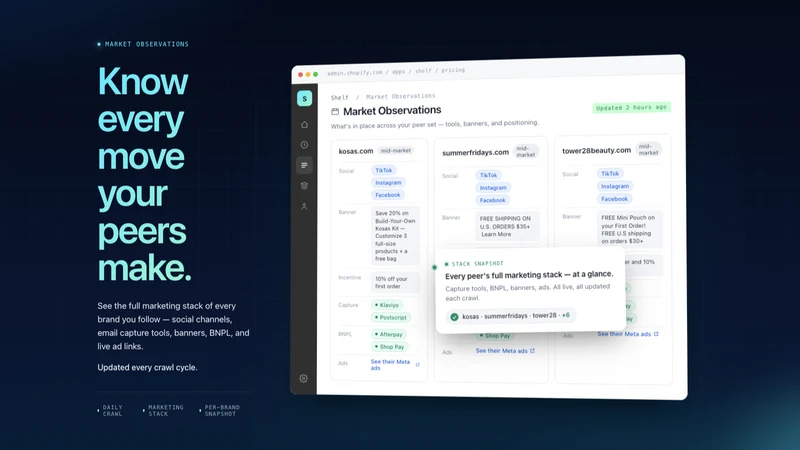The height and width of the screenshot is (450, 800).
Task: Open the clock history icon in sidebar
Action: point(304,145)
